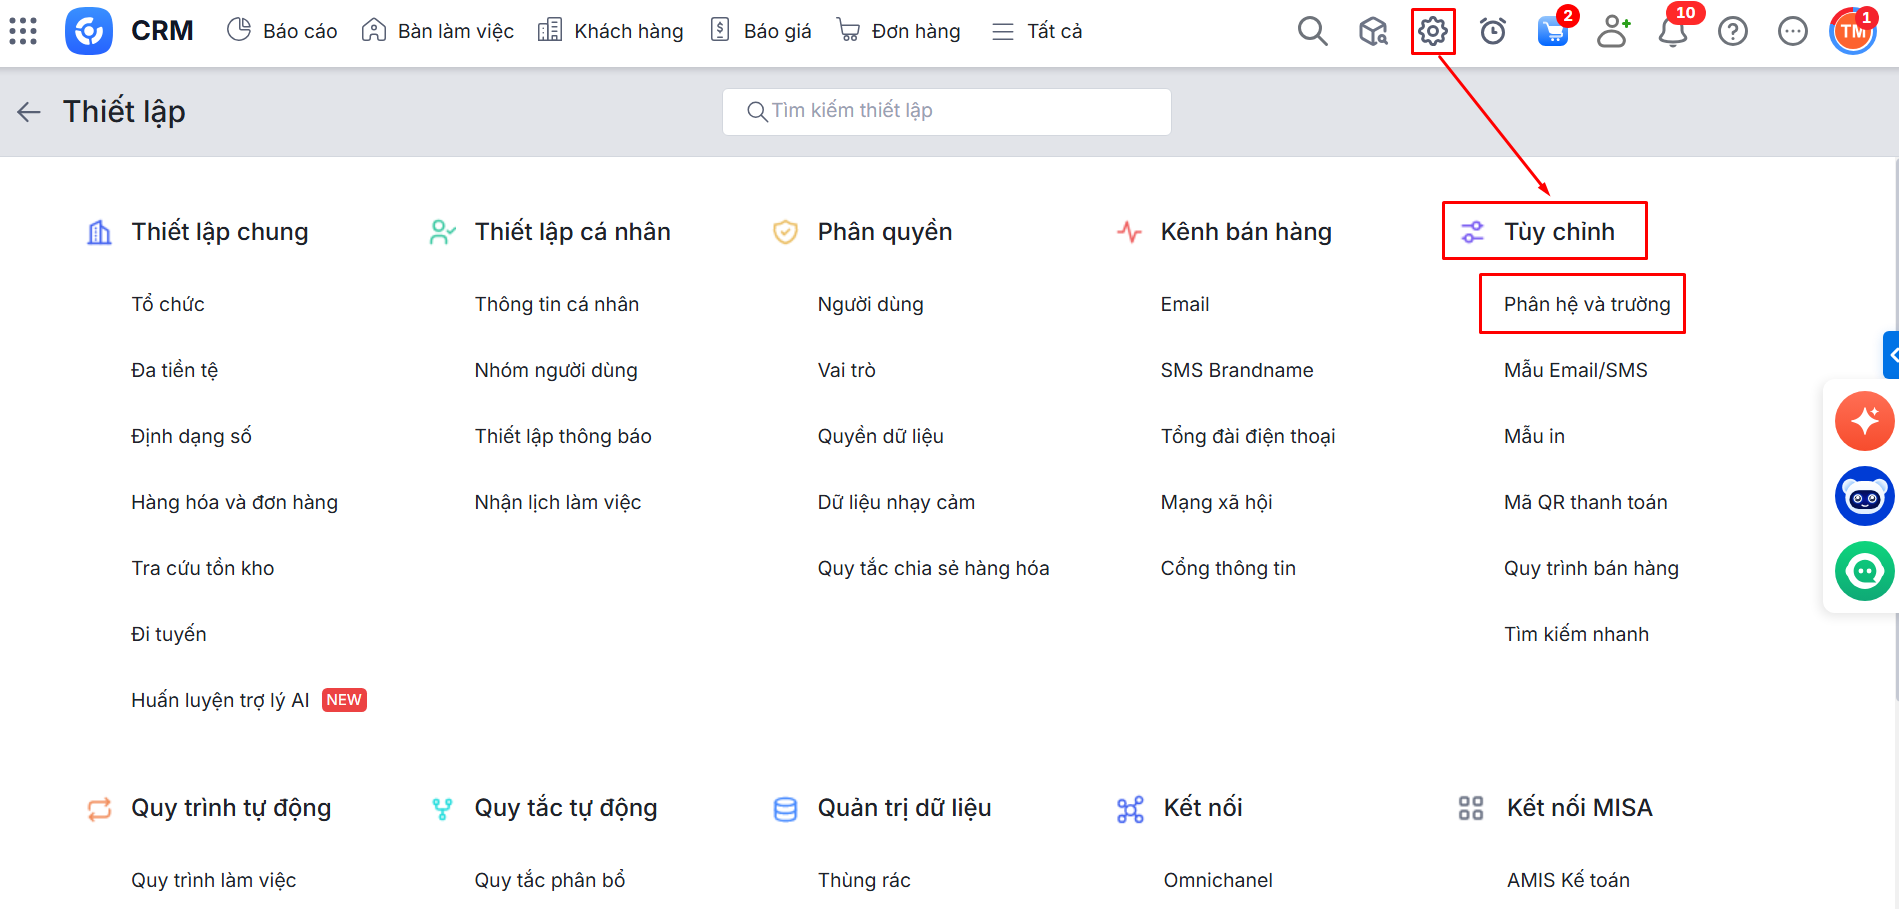Open Dữ liệu nhạy cảm
Viewport: 1899px width, 909px height.
pos(896,502)
